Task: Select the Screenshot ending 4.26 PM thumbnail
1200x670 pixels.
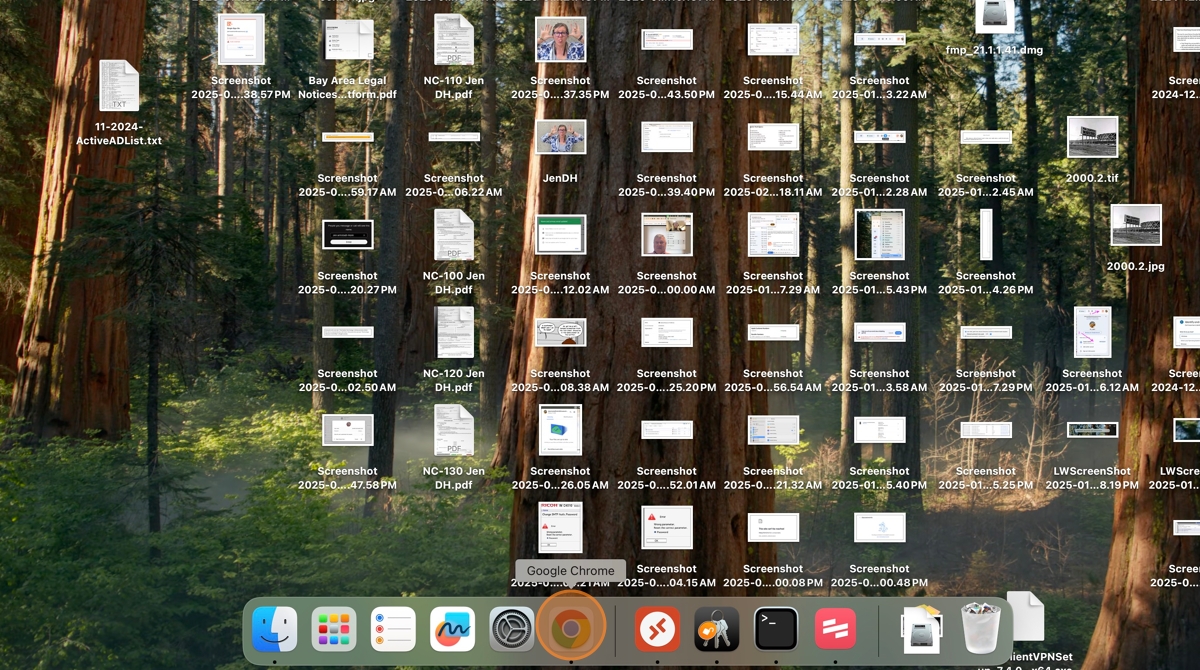Action: [986, 235]
